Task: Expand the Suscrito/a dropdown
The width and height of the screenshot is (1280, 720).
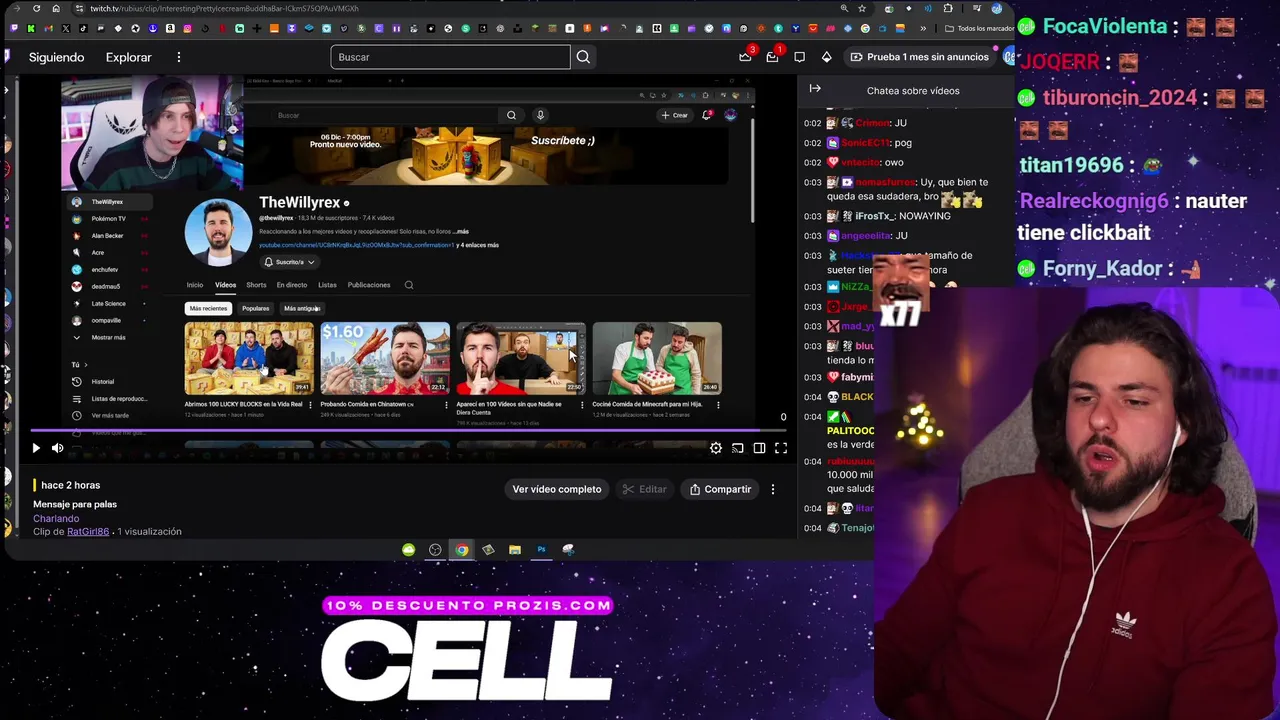Action: click(x=289, y=262)
